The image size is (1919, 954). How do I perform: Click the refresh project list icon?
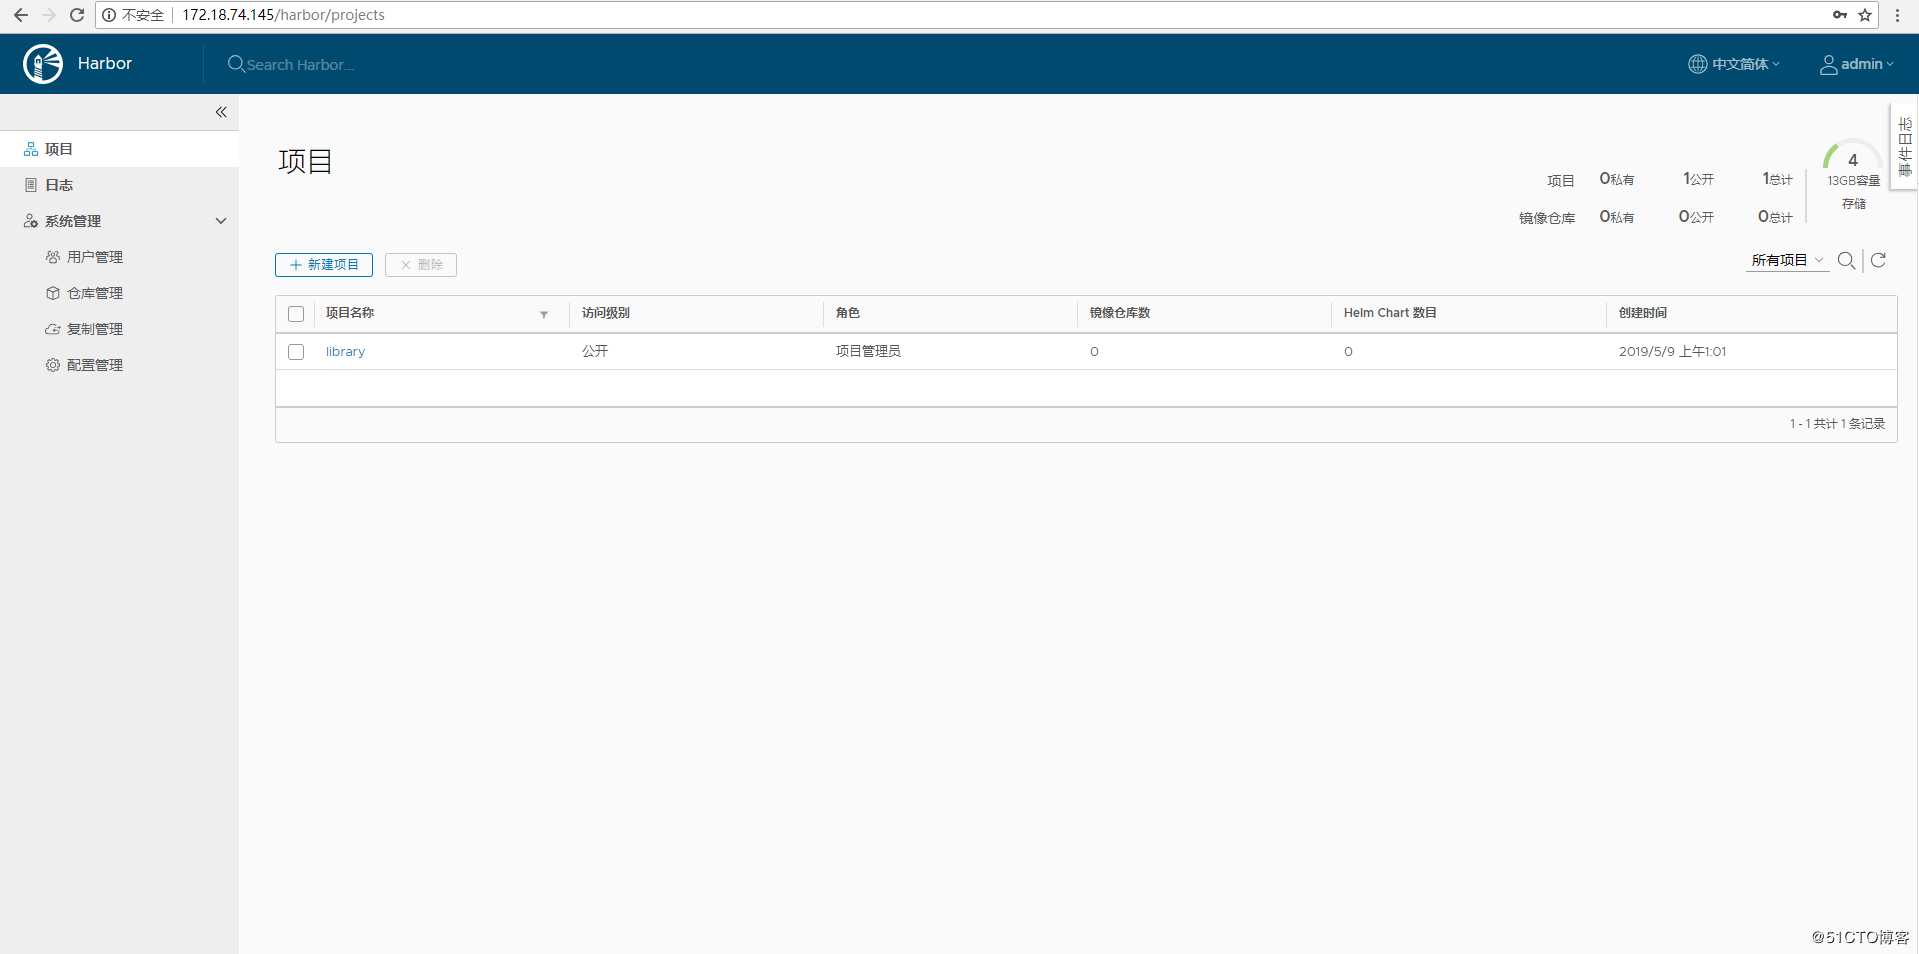pyautogui.click(x=1879, y=260)
